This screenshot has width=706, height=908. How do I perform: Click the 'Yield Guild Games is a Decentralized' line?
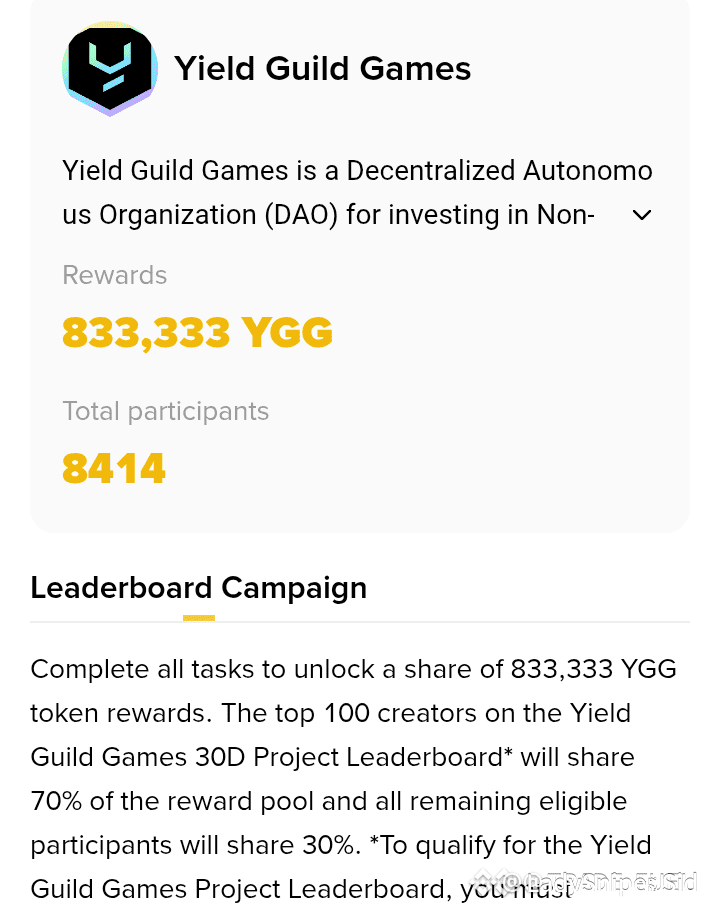(357, 171)
